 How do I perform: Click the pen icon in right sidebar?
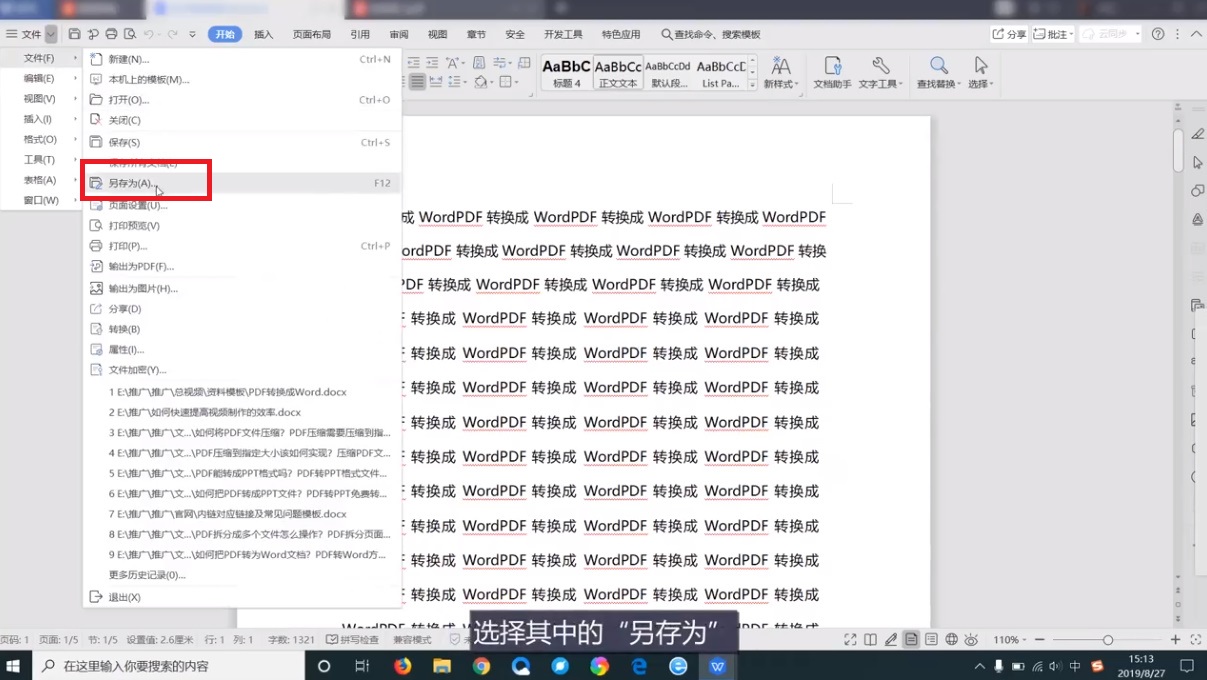click(1197, 134)
